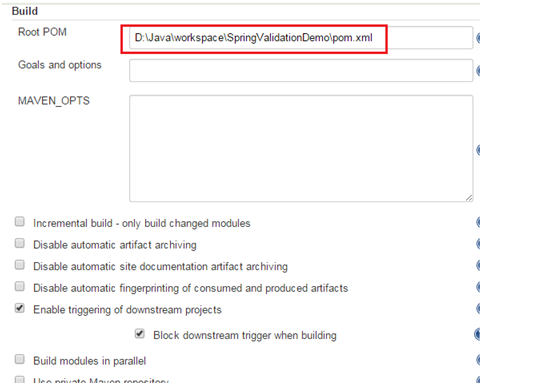Open help for Enable triggering of downstream
The image size is (553, 385).
[x=478, y=308]
